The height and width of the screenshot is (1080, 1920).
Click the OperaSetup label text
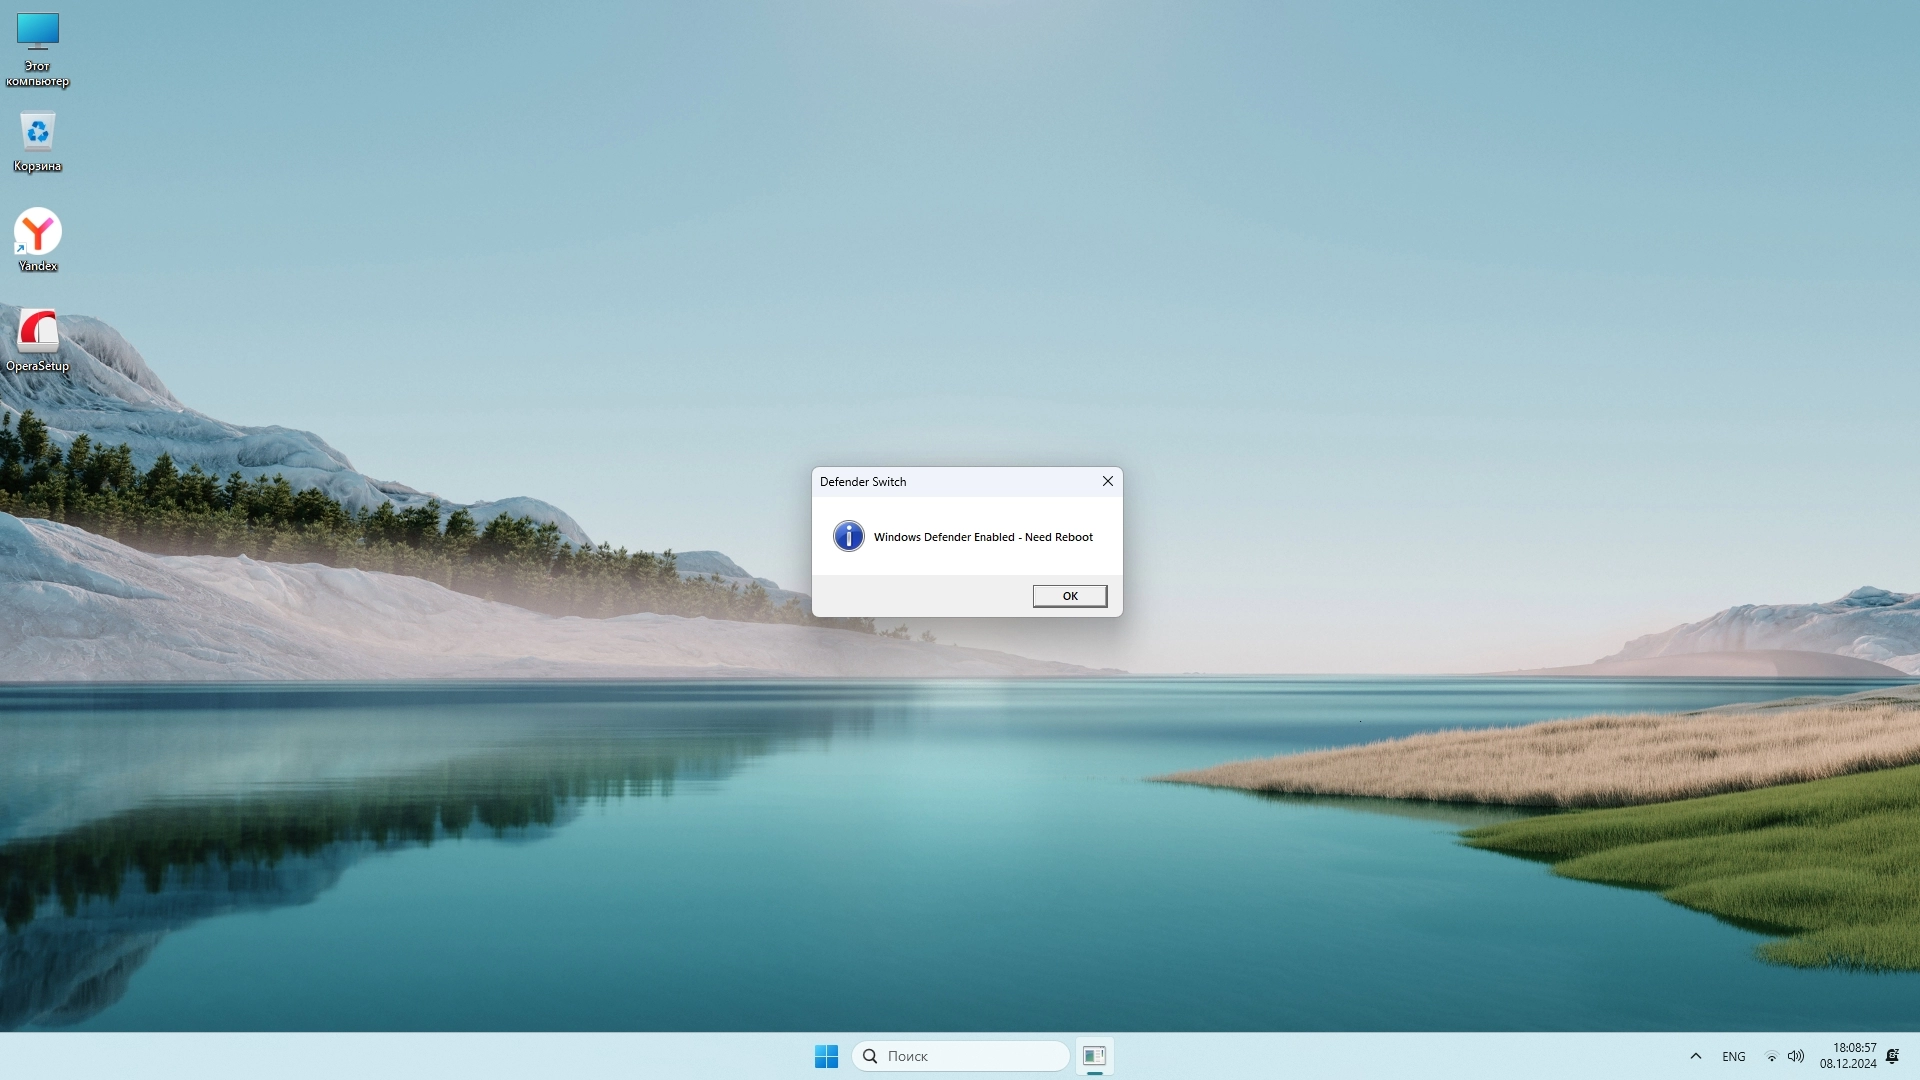coord(38,366)
